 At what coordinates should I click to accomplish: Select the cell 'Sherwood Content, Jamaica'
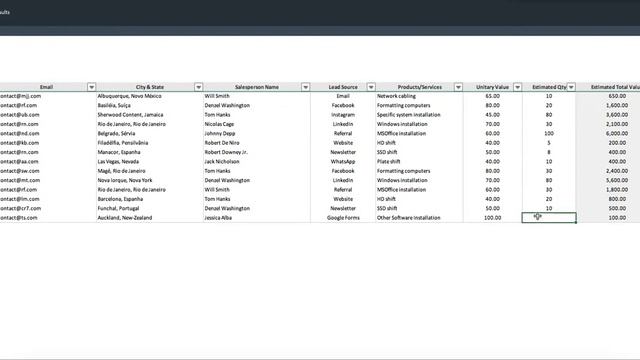click(150, 115)
